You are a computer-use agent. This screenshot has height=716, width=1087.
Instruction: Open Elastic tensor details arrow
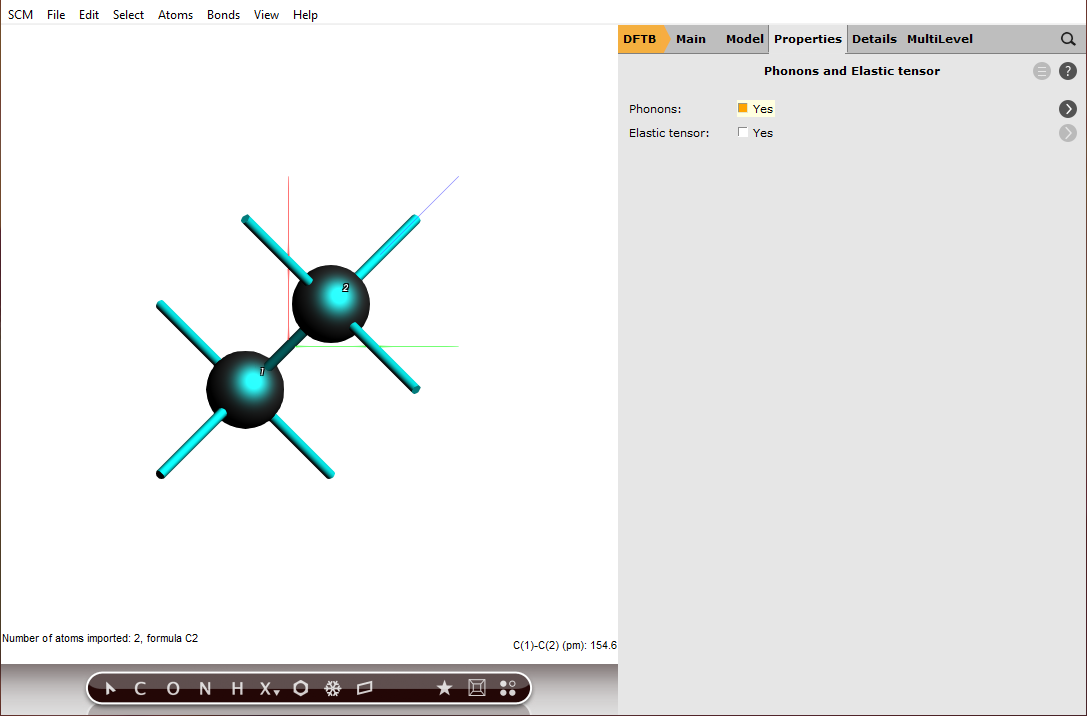[x=1068, y=133]
